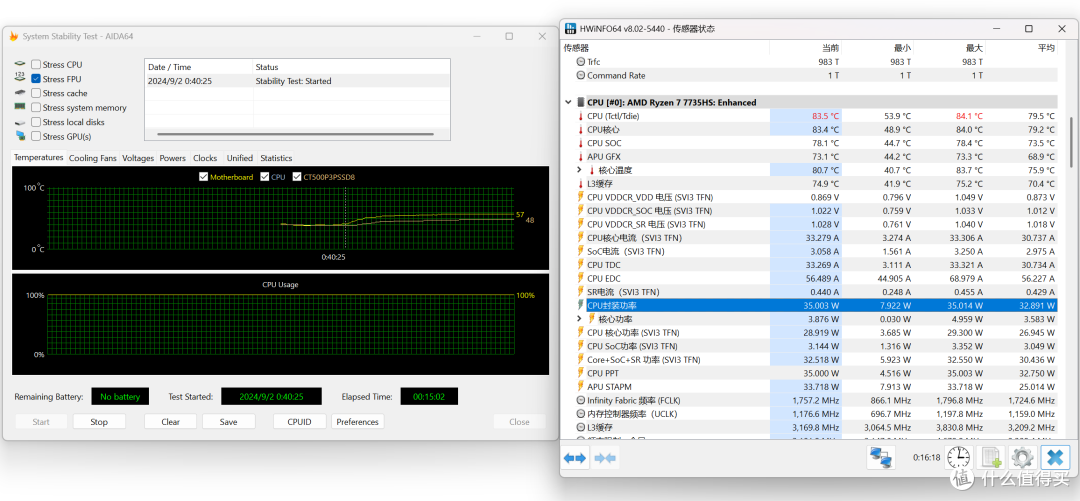Click the lightning icon beside CPU PPT
The image size is (1080, 501).
(581, 373)
